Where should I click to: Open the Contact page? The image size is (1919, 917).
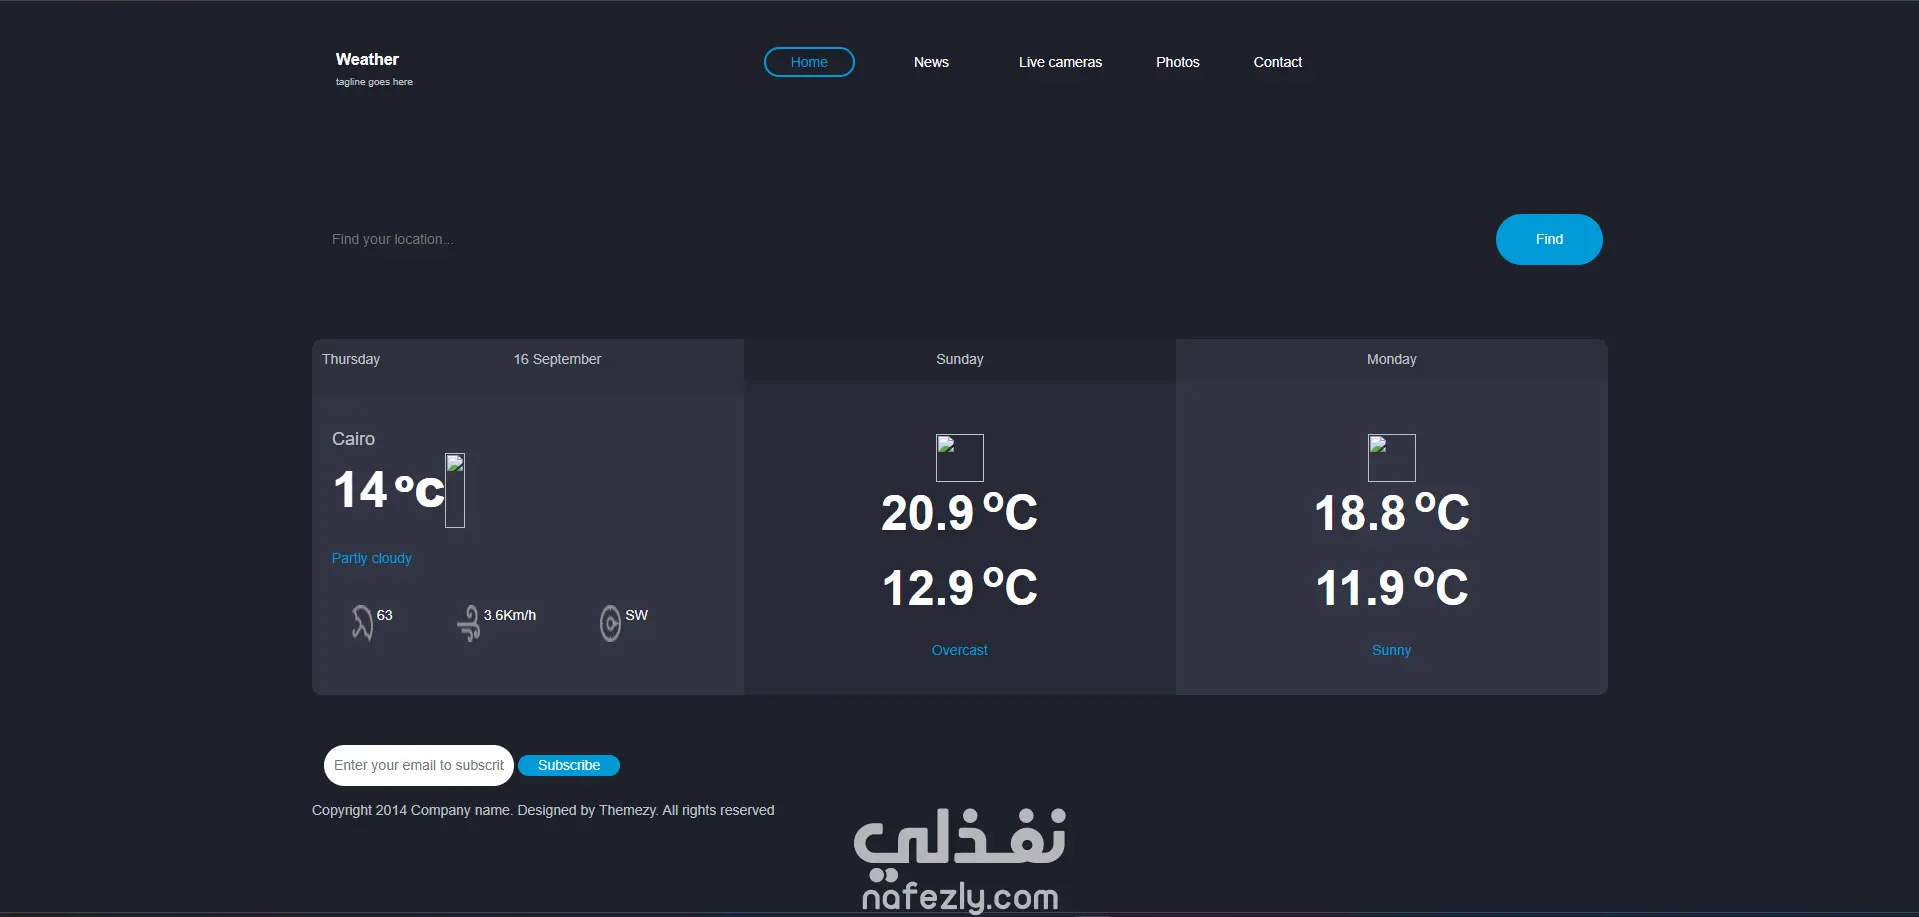pyautogui.click(x=1278, y=62)
